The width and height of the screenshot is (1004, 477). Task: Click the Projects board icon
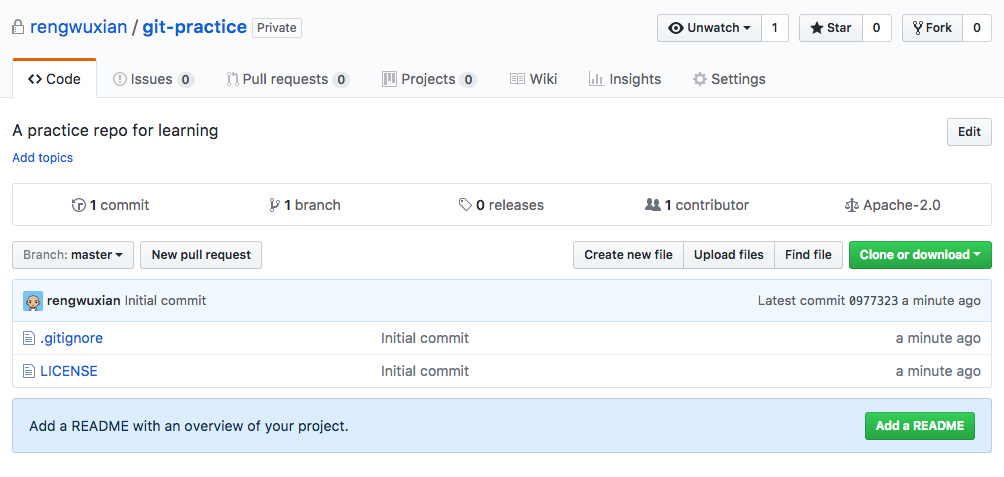point(389,79)
